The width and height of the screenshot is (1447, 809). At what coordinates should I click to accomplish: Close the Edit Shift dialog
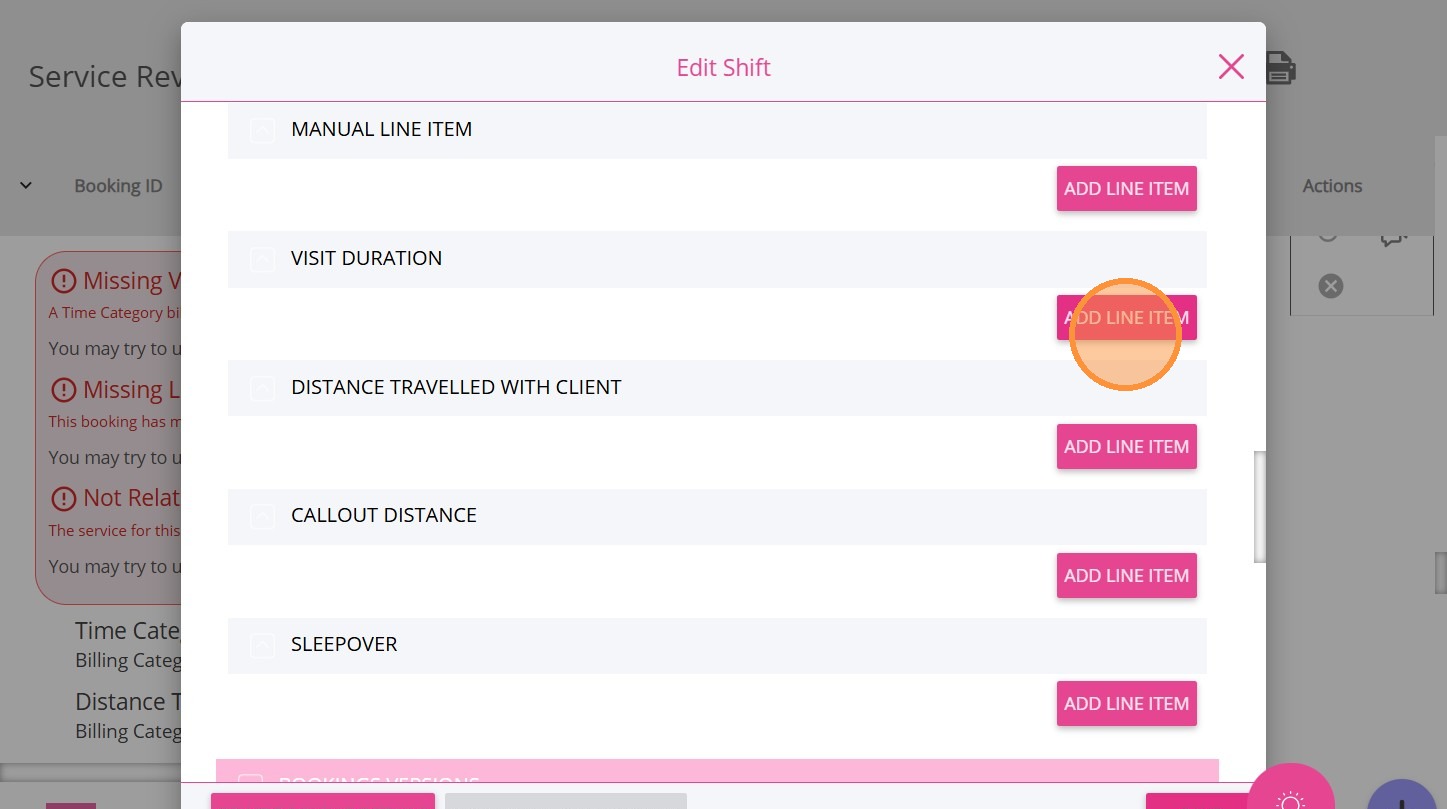pyautogui.click(x=1231, y=67)
